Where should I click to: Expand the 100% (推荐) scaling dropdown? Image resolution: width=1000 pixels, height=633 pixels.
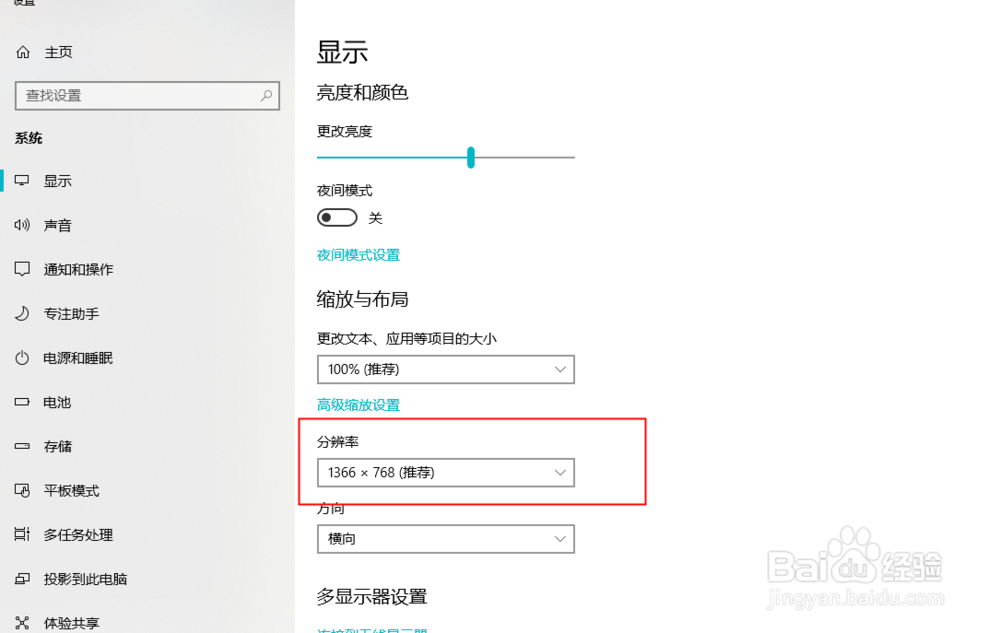click(446, 370)
